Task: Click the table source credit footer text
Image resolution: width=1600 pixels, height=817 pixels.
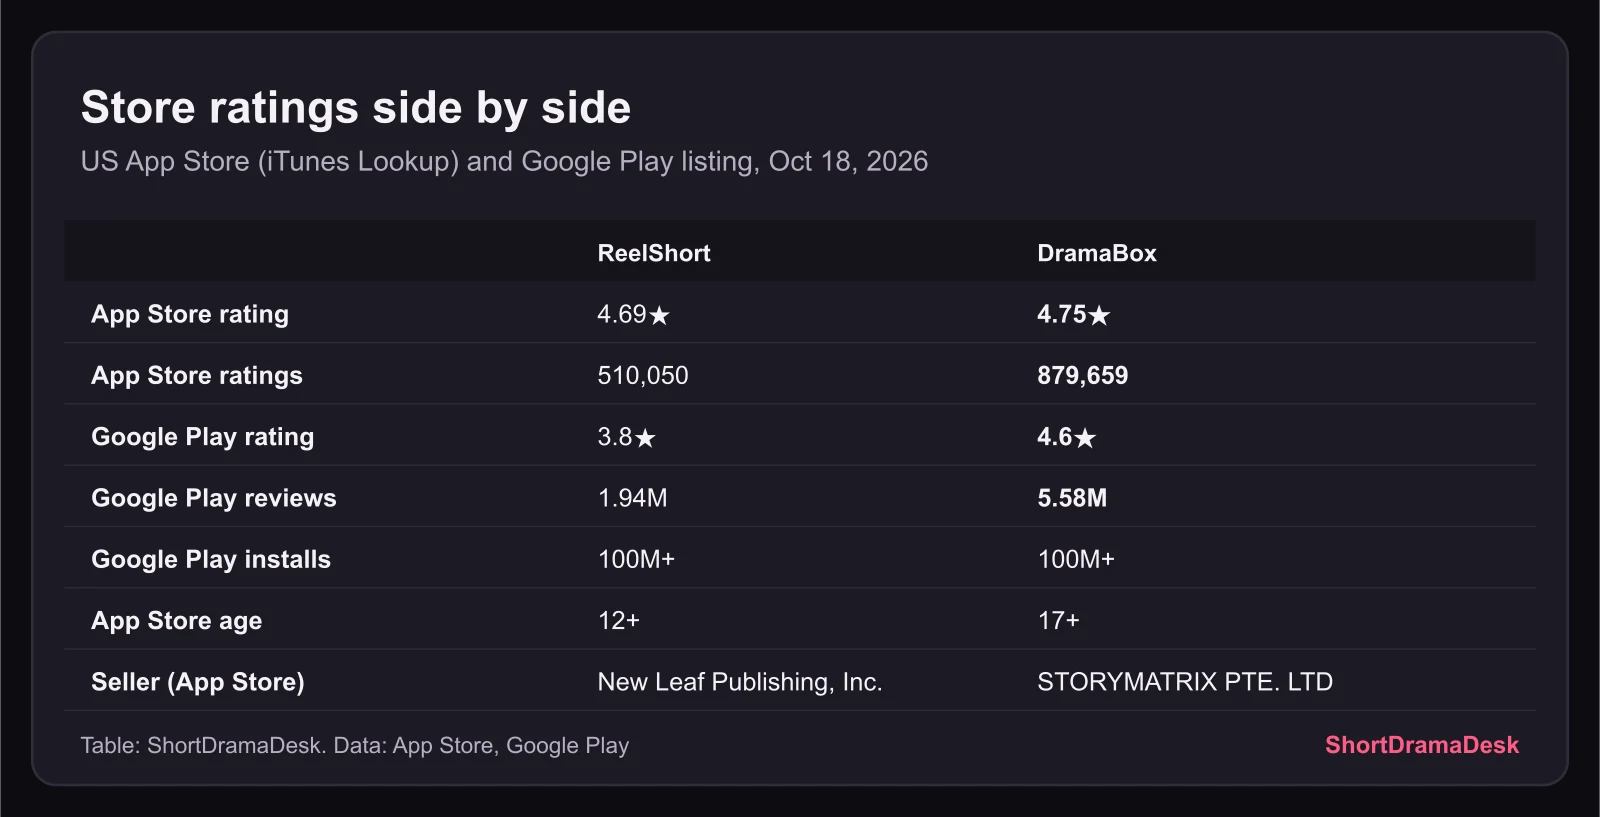Action: tap(355, 745)
